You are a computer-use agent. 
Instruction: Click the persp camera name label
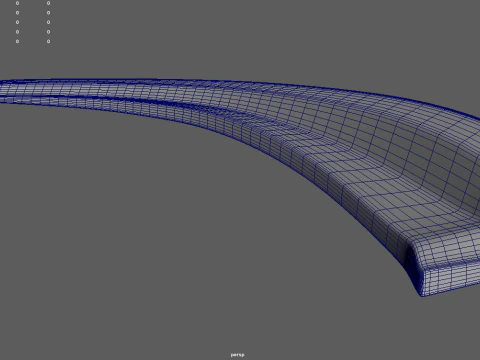coord(237,355)
